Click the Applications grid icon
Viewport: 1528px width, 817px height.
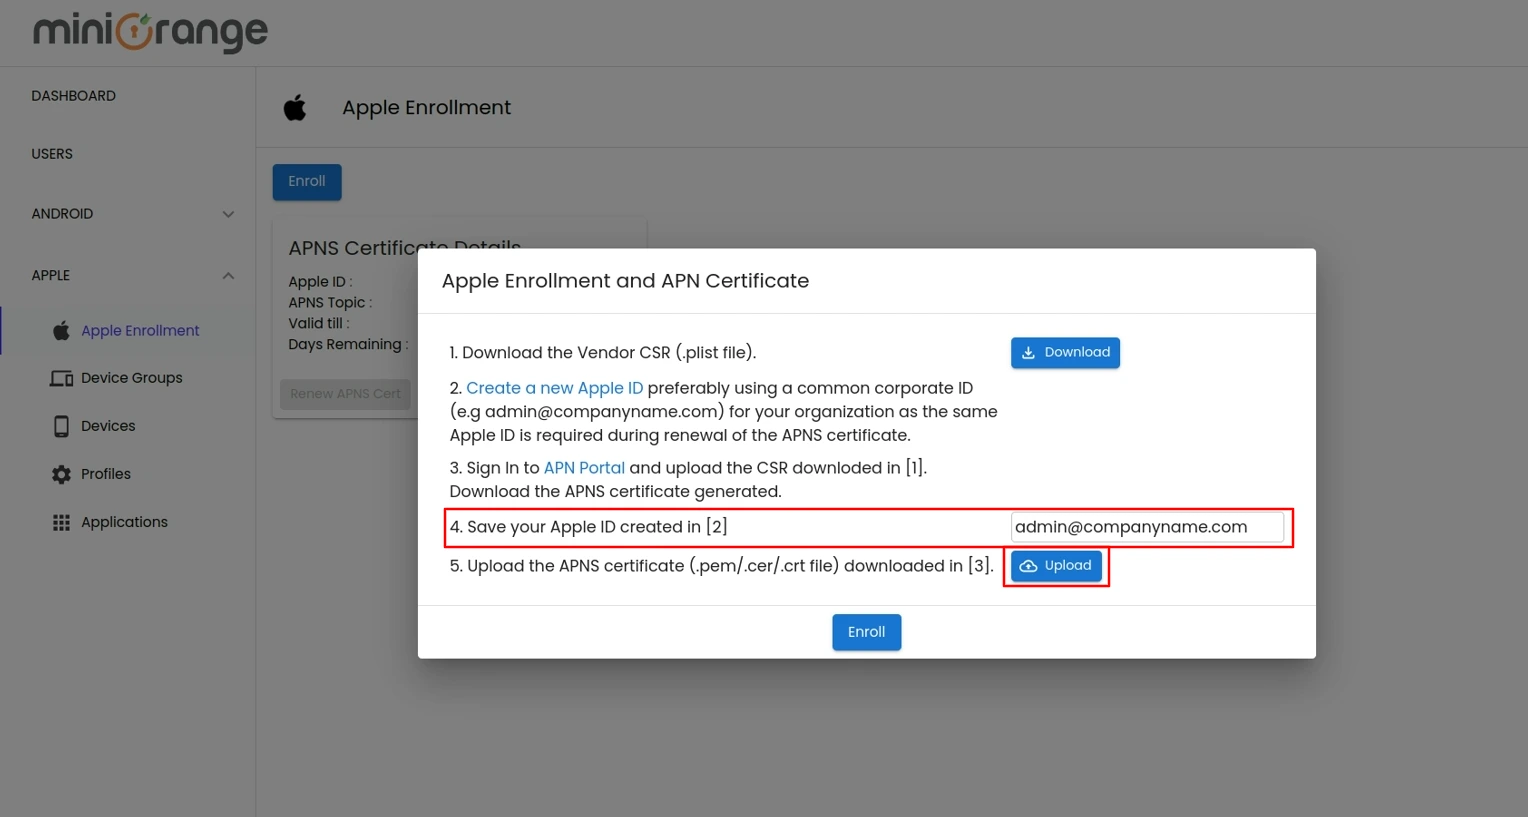[62, 521]
